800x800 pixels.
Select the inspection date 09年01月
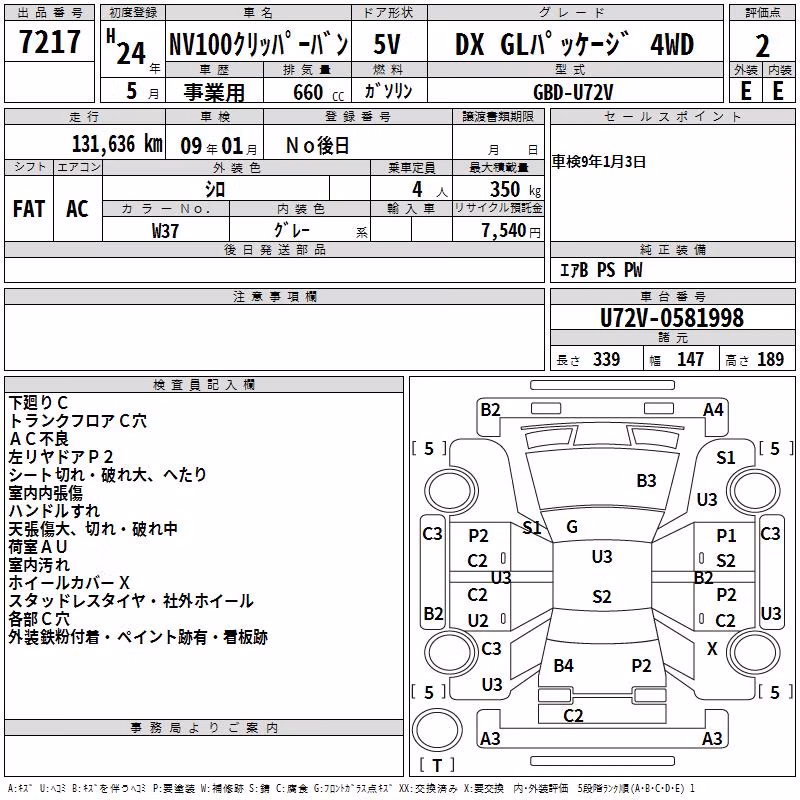219,146
